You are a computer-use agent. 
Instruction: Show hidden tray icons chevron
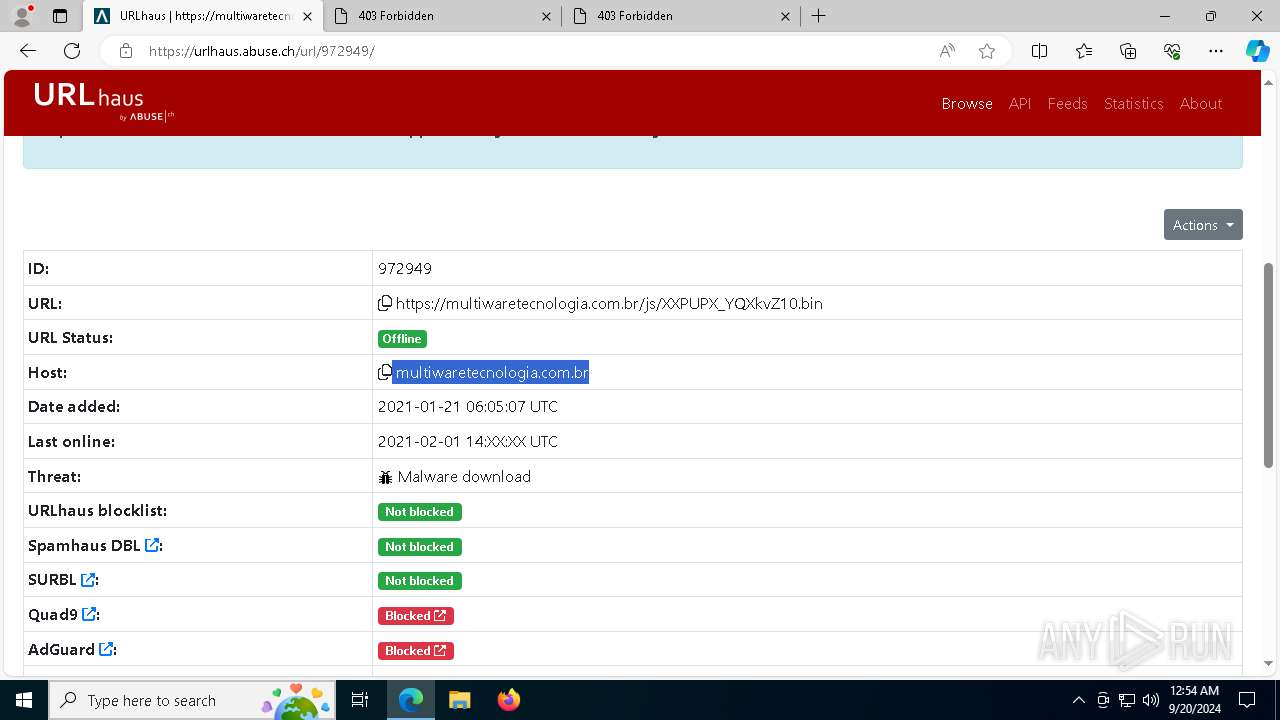1078,700
